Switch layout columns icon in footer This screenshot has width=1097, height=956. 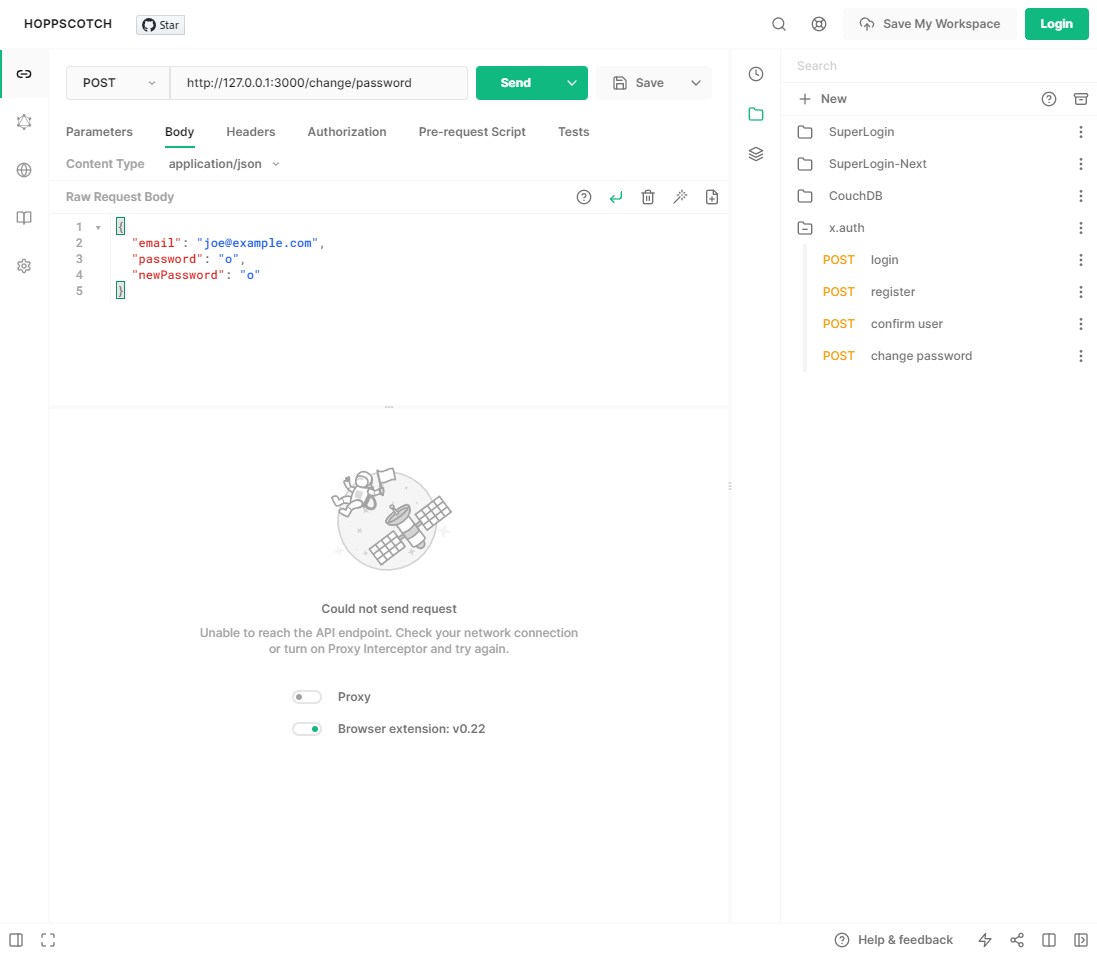(x=1049, y=940)
